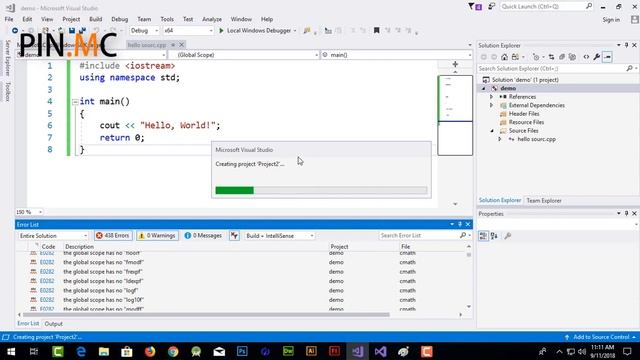Click the Creating project progress bar

321,190
